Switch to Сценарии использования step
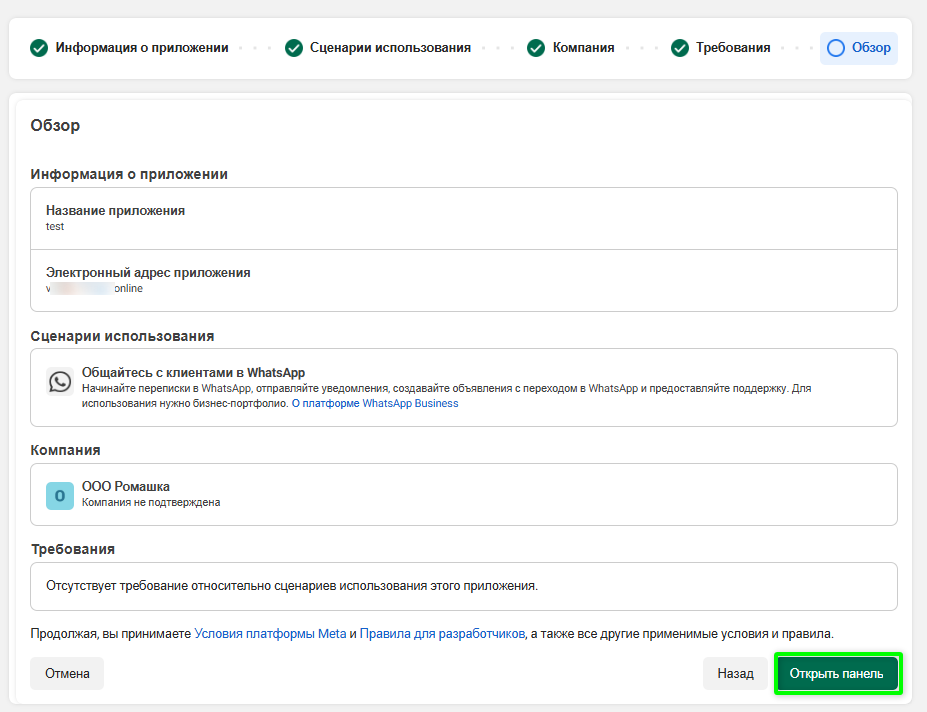927x712 pixels. [x=390, y=48]
